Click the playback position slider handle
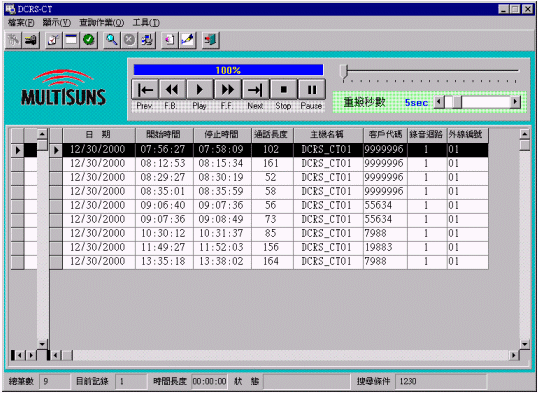This screenshot has width=538, height=393. 344,72
